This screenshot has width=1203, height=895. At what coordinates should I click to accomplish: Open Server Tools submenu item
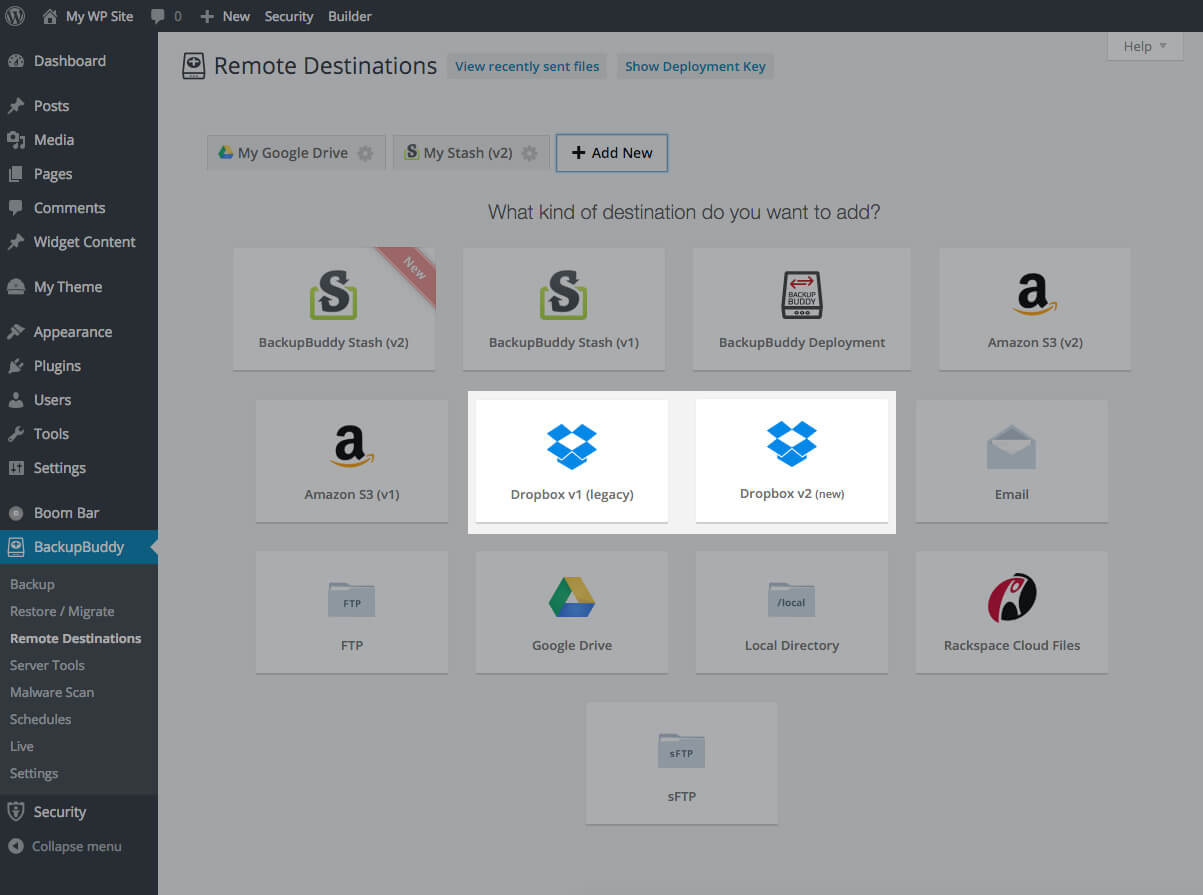point(47,665)
